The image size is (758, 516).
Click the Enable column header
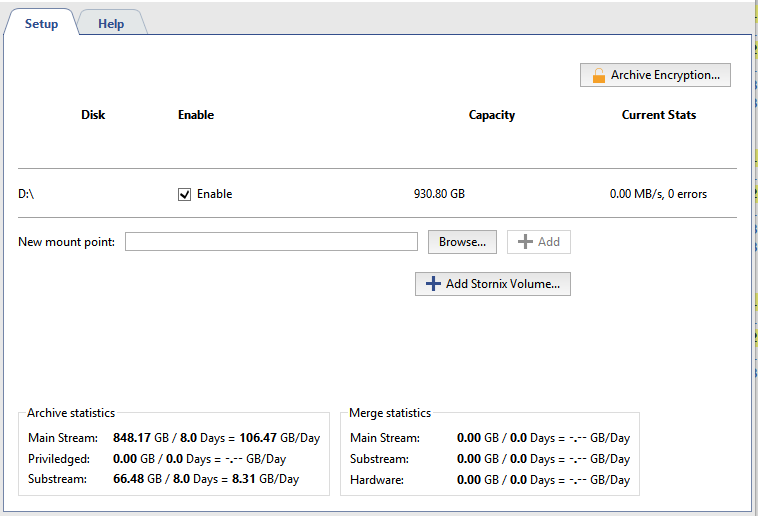point(196,115)
